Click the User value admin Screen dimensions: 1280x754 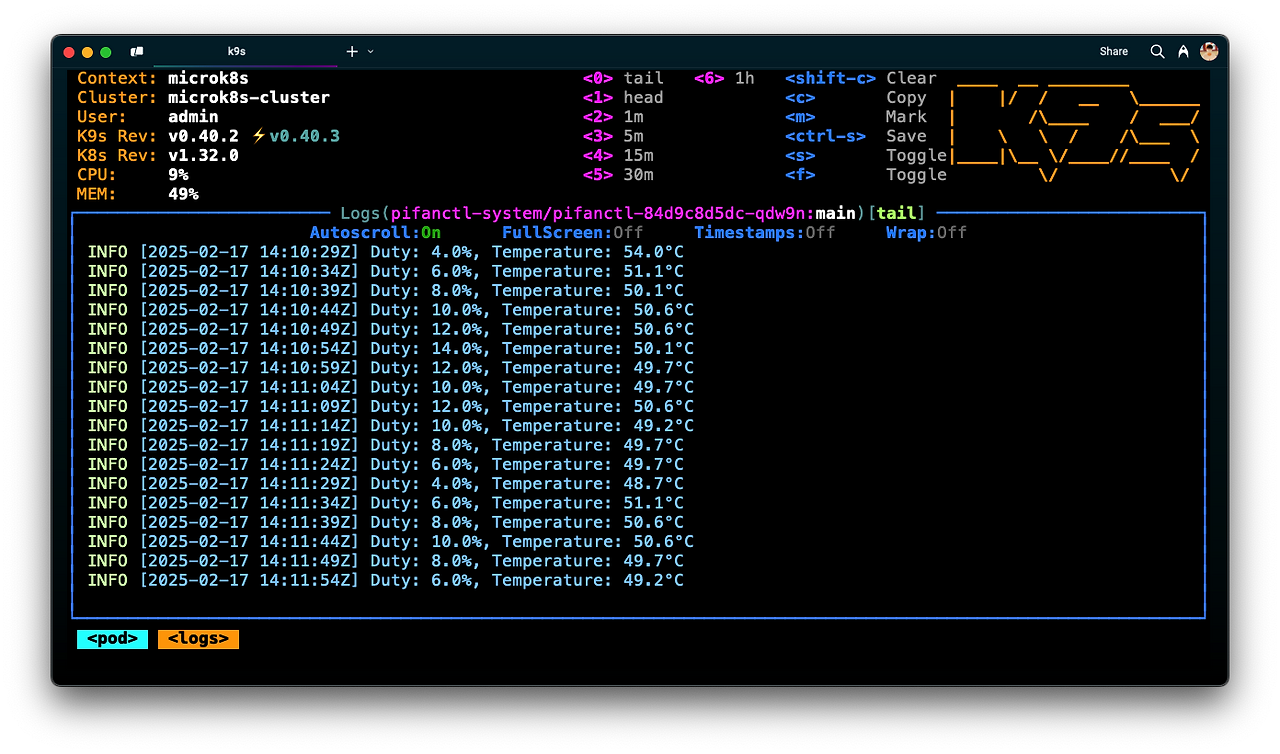coord(193,117)
